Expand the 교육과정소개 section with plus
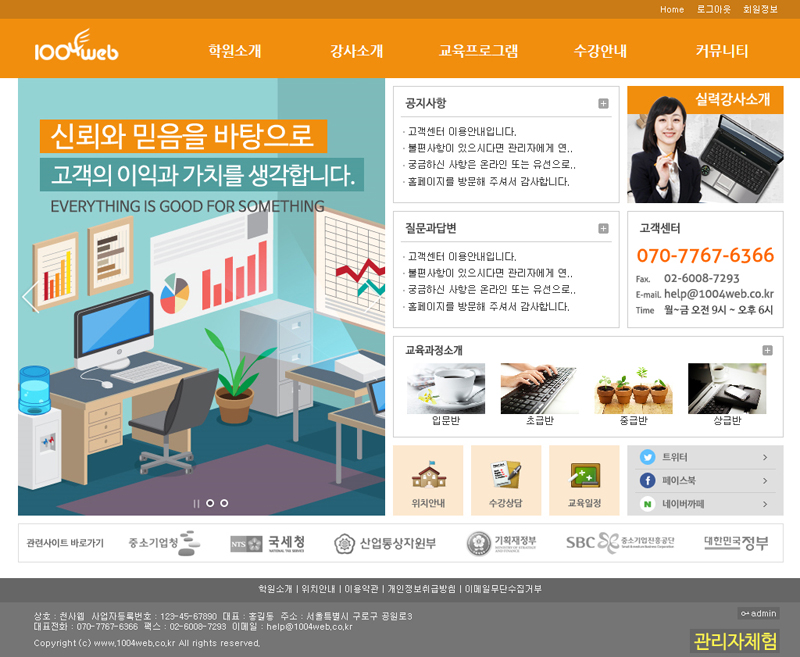The image size is (800, 657). tap(767, 350)
